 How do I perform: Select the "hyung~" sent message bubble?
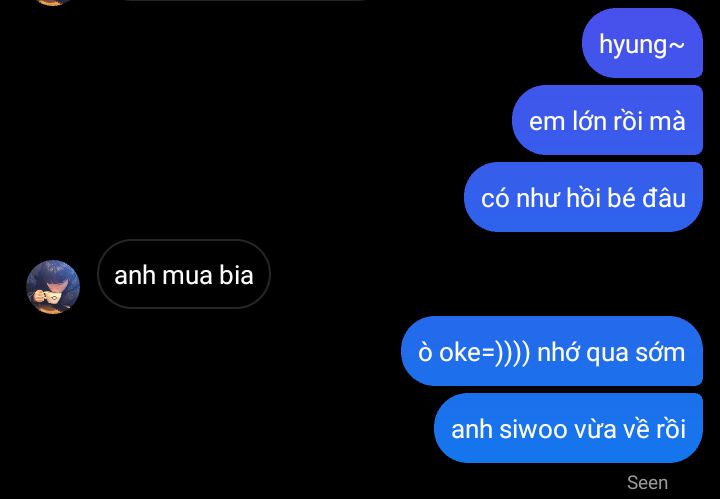click(642, 43)
